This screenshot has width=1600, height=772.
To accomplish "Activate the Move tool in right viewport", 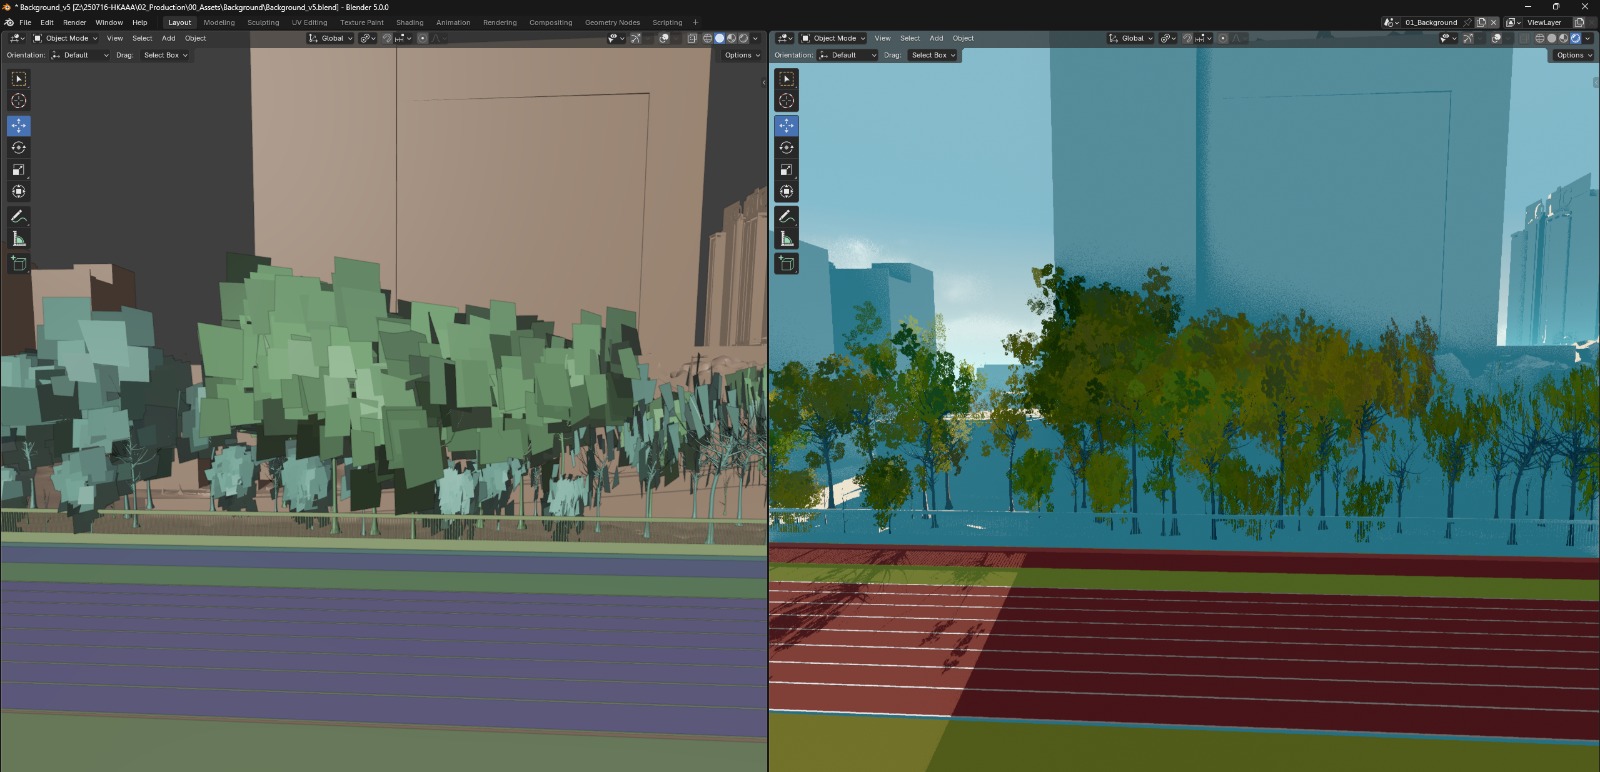I will [787, 126].
